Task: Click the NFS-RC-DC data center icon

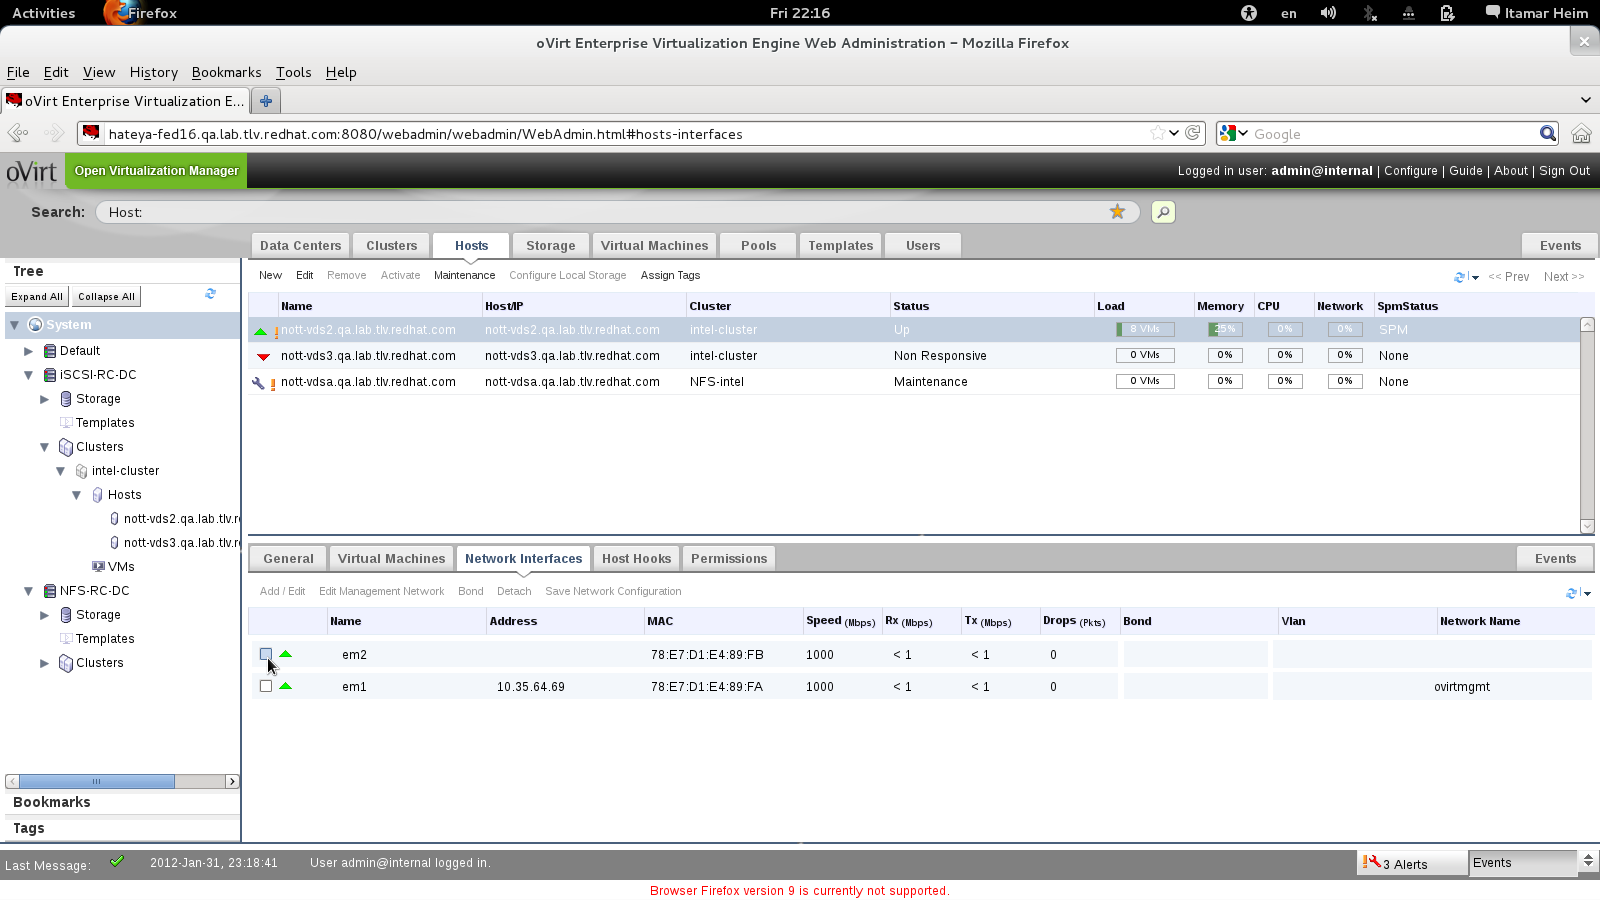Action: pyautogui.click(x=50, y=591)
